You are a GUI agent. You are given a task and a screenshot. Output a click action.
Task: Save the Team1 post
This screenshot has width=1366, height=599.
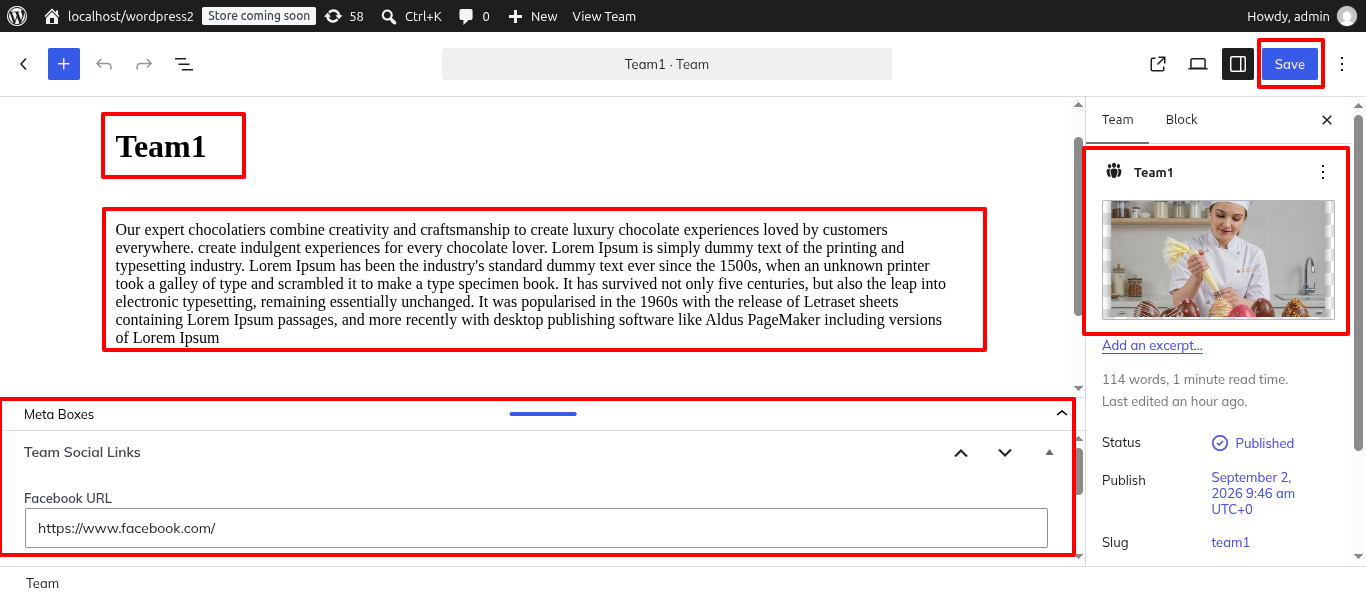[x=1290, y=64]
